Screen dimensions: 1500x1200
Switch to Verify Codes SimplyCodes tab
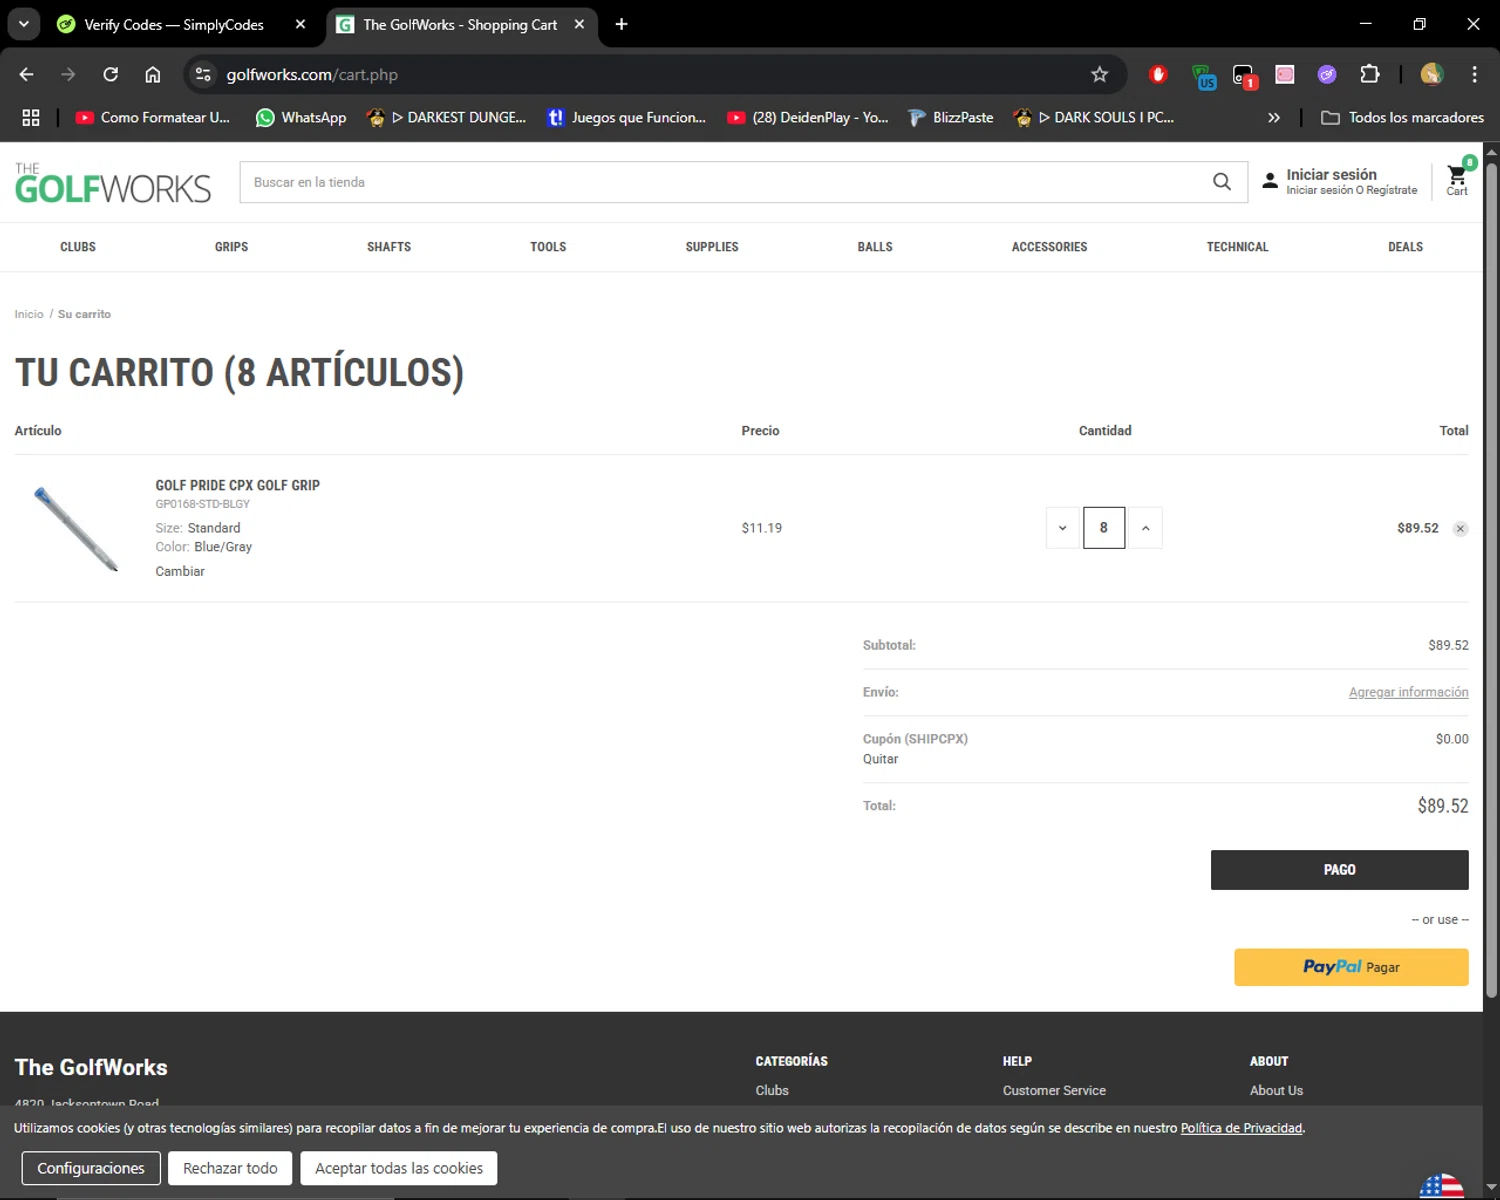(x=174, y=24)
